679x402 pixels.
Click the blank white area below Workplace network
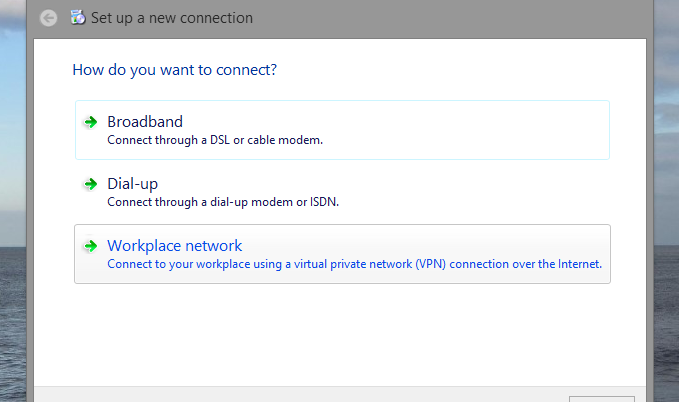(x=340, y=335)
